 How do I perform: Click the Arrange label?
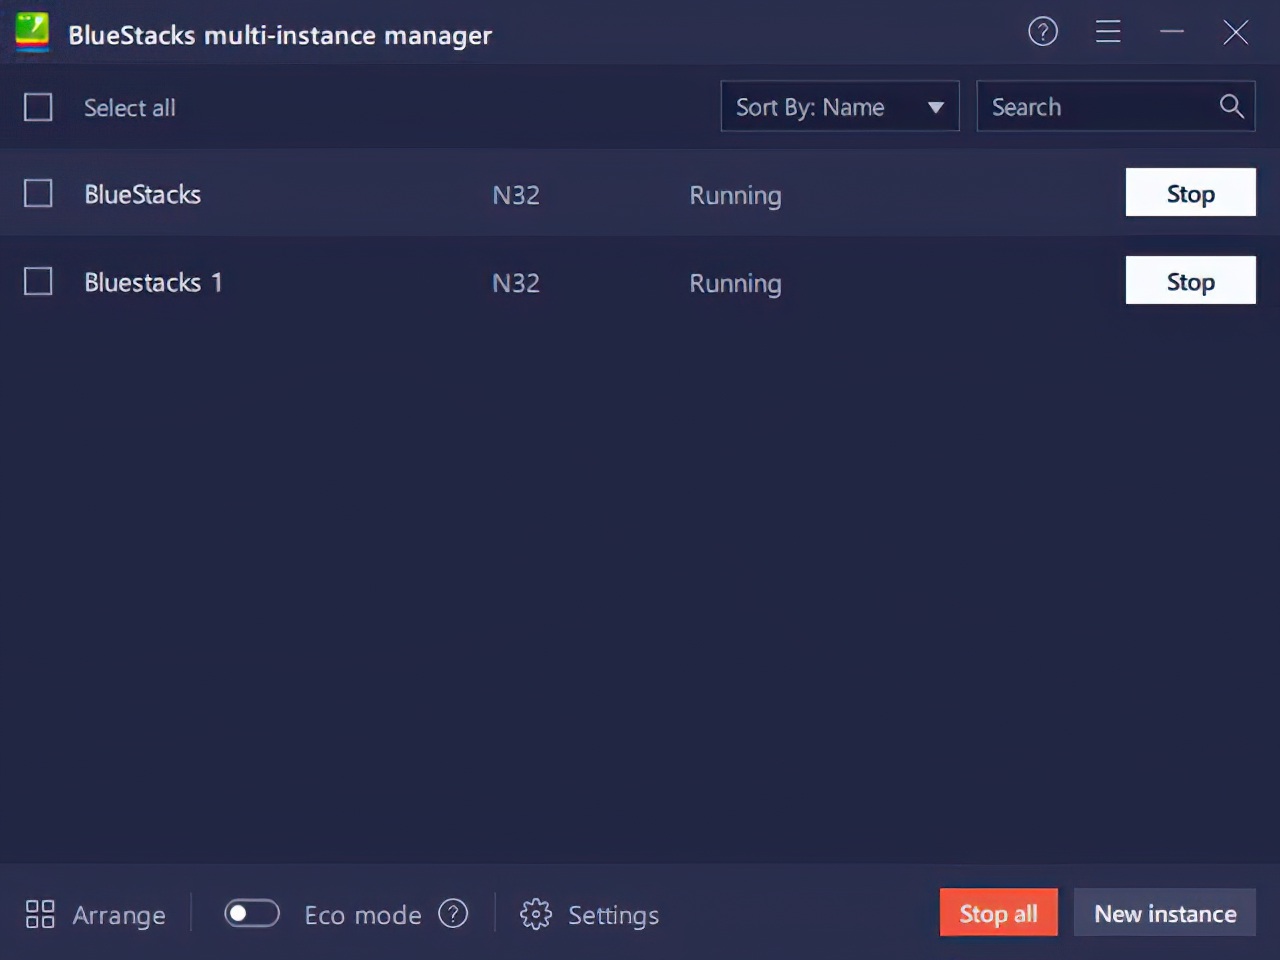[119, 915]
